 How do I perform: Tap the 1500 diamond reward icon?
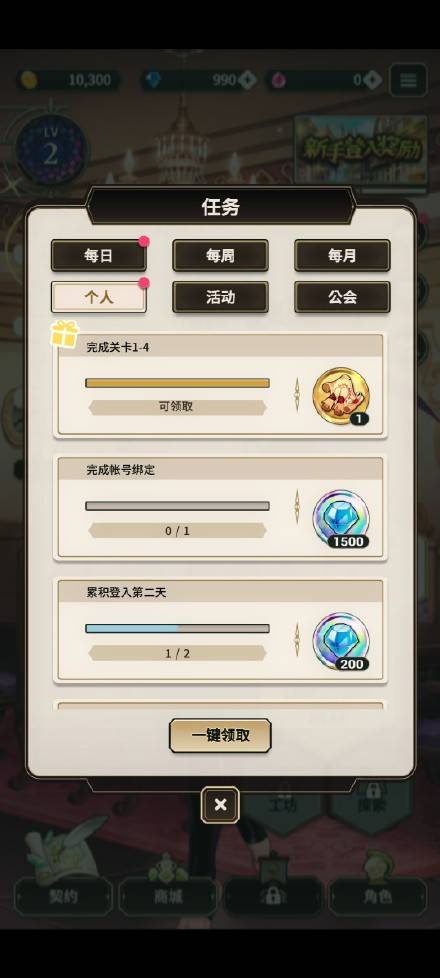341,519
